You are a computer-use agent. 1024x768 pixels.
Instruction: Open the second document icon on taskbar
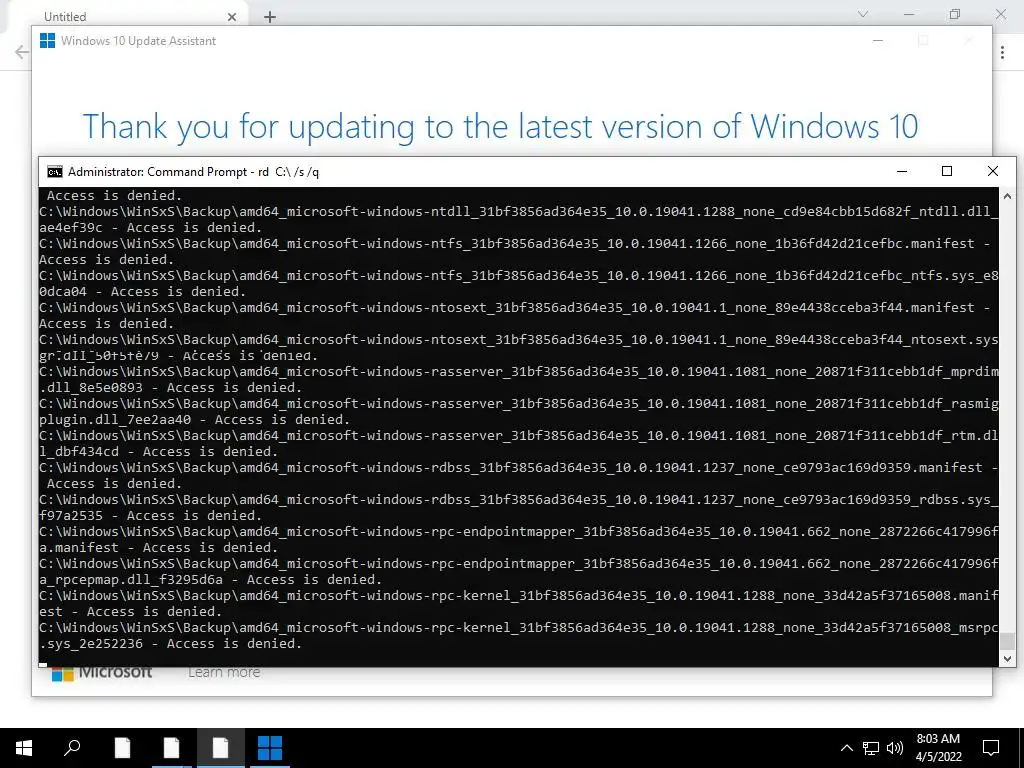coord(171,748)
